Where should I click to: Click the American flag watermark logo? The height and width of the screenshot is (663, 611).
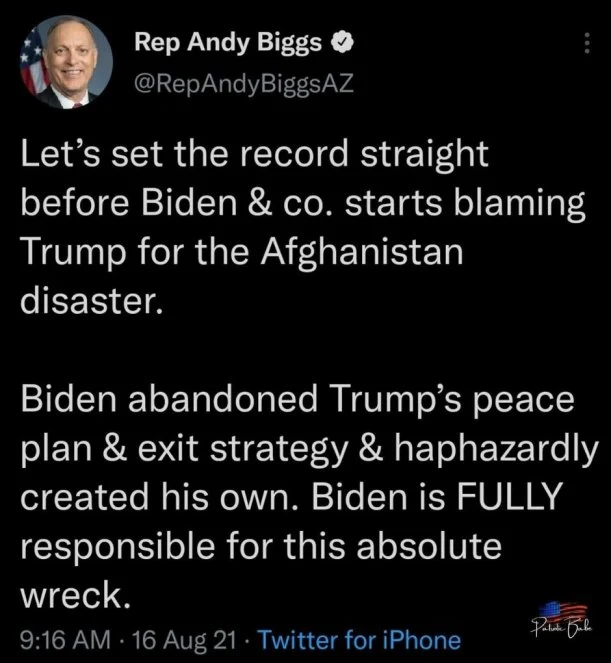pos(563,611)
